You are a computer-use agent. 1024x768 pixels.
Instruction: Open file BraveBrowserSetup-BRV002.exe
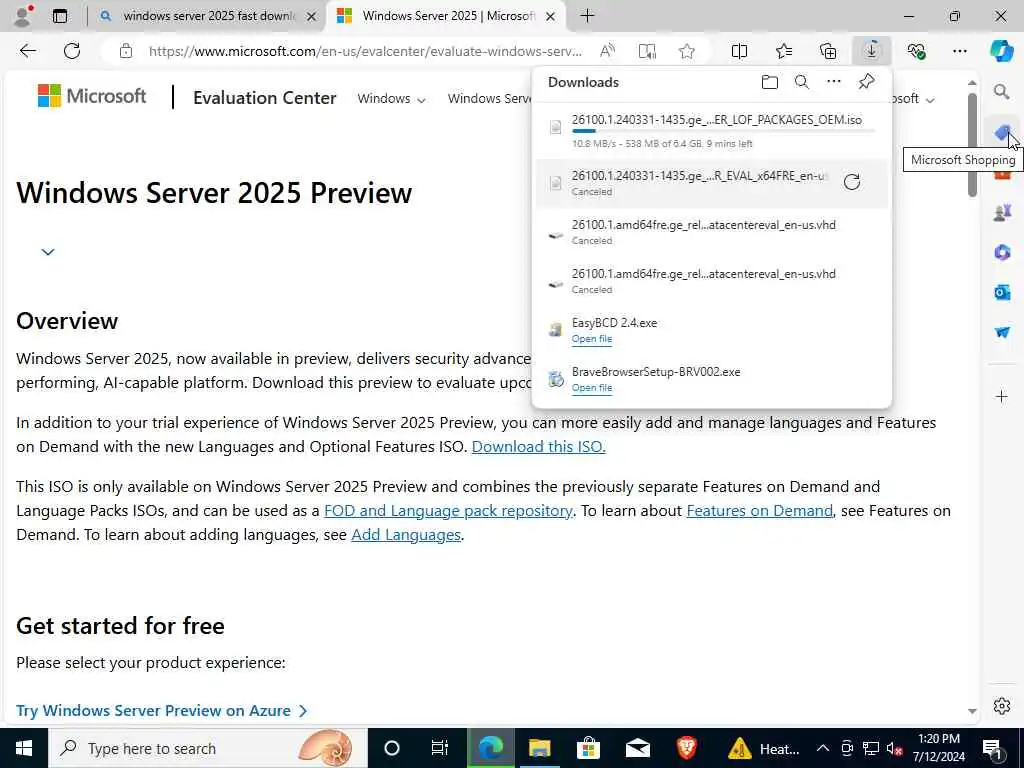tap(592, 388)
